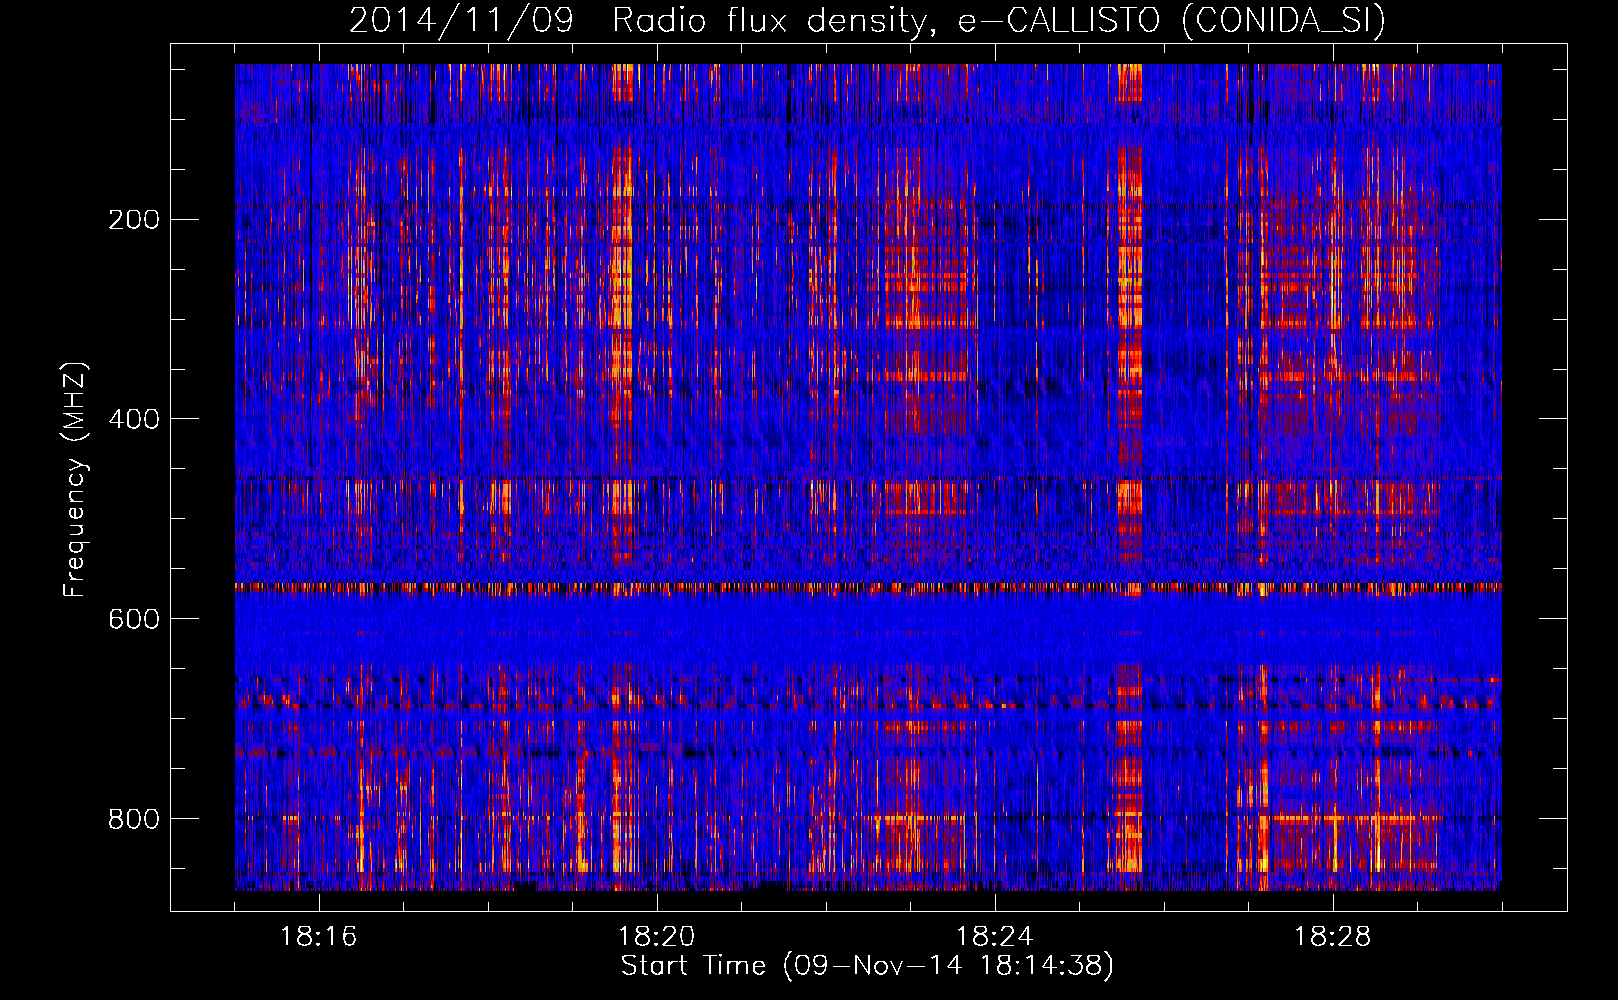Click the 200 frequency tick label

[x=134, y=220]
